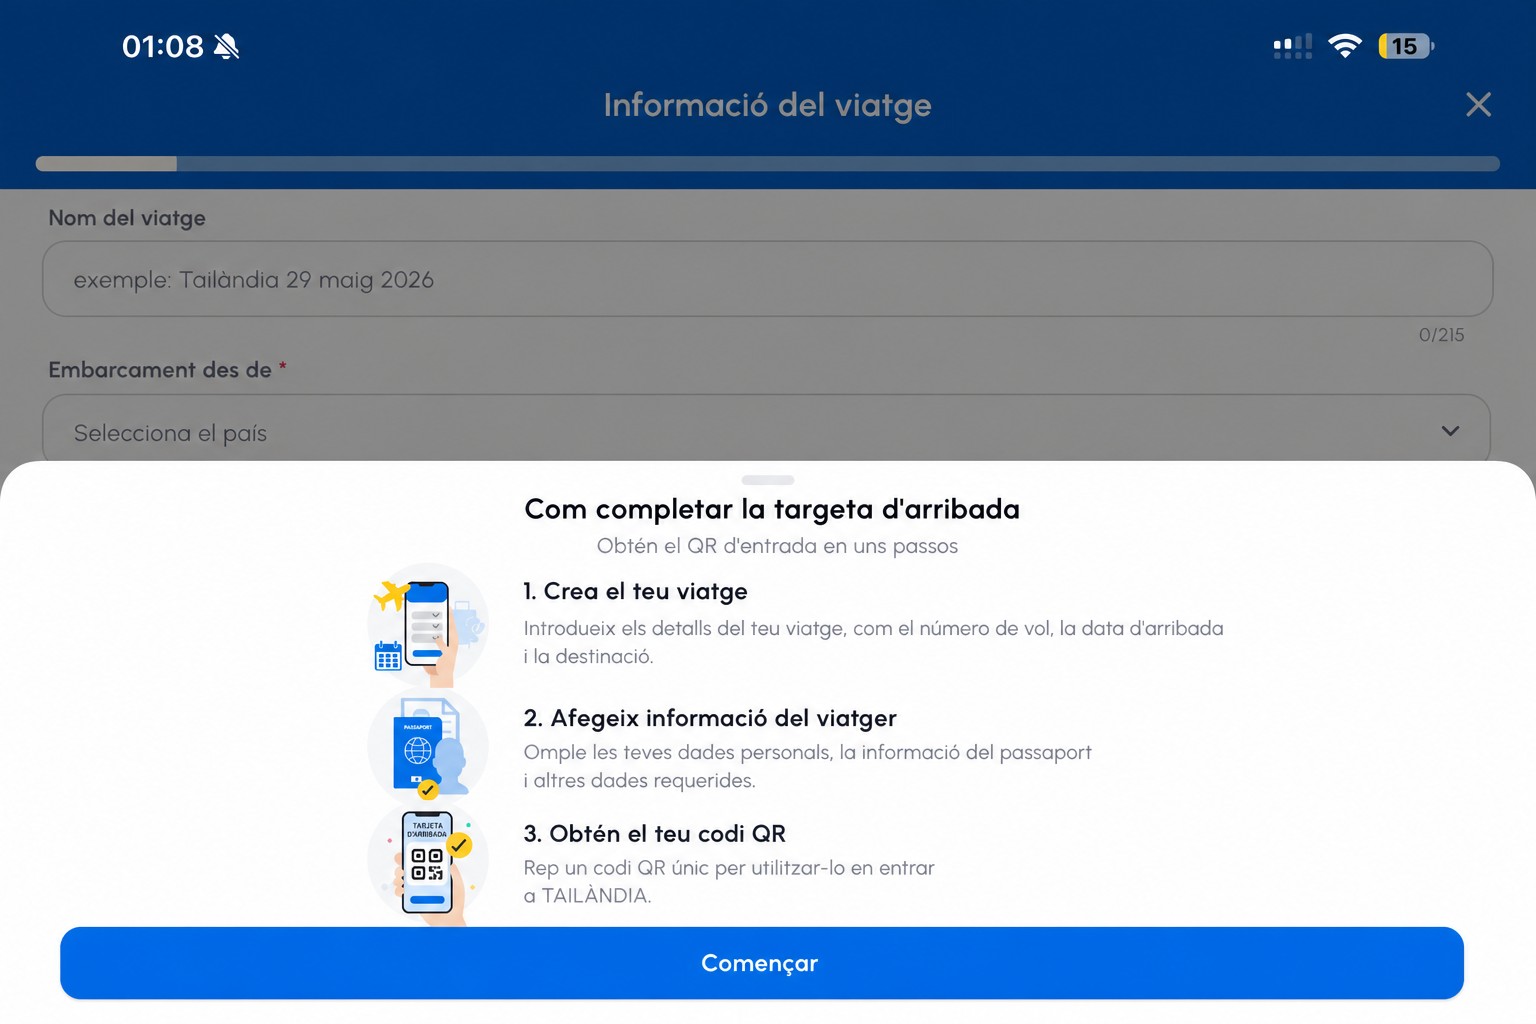Screen dimensions: 1536x1024
Task: Tap text 'Omple les teves dades personals'
Action: pos(677,752)
